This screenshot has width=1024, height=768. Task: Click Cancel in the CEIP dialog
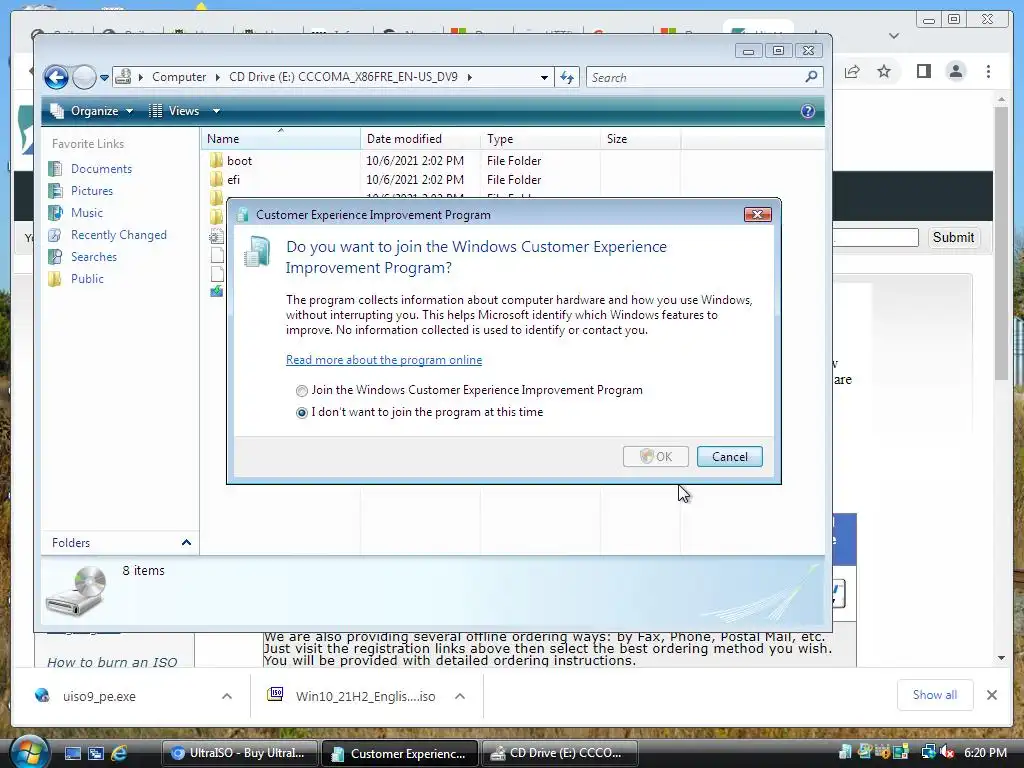pos(729,456)
